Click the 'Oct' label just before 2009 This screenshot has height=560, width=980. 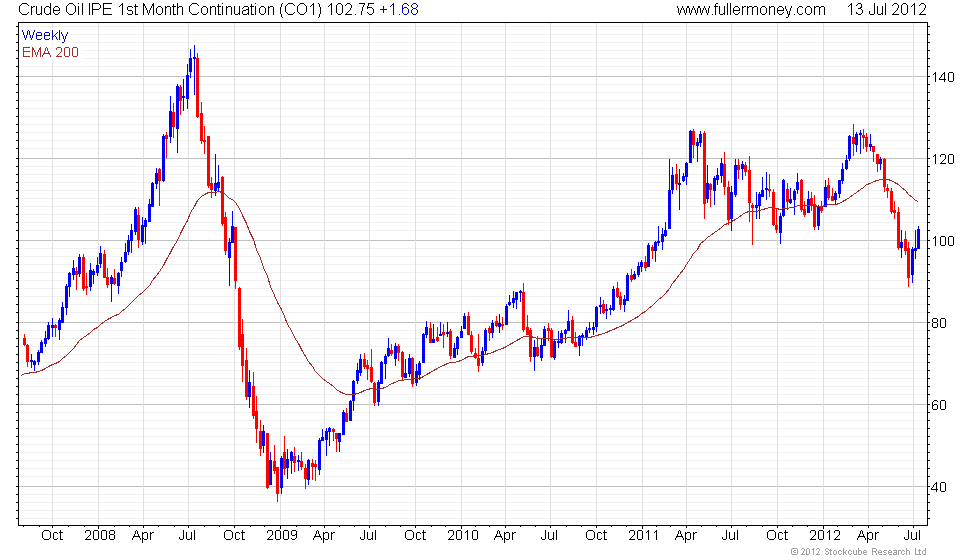tap(234, 535)
